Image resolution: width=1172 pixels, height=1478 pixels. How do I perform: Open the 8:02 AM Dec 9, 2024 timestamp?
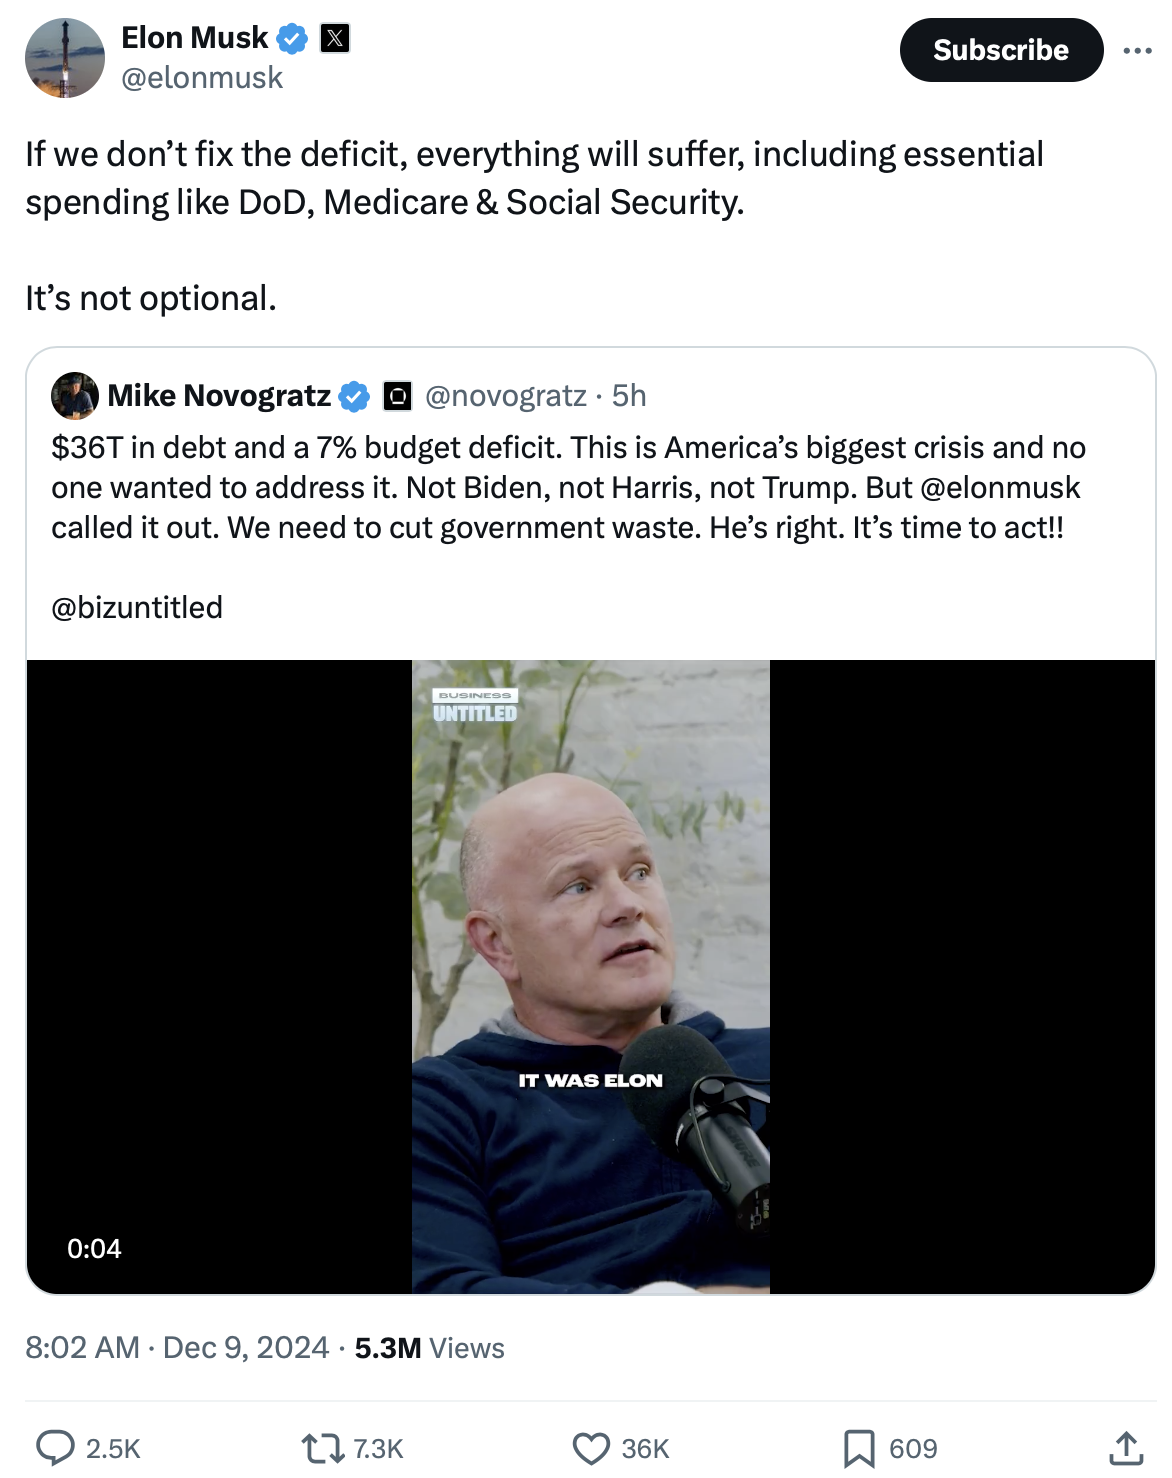pos(177,1348)
